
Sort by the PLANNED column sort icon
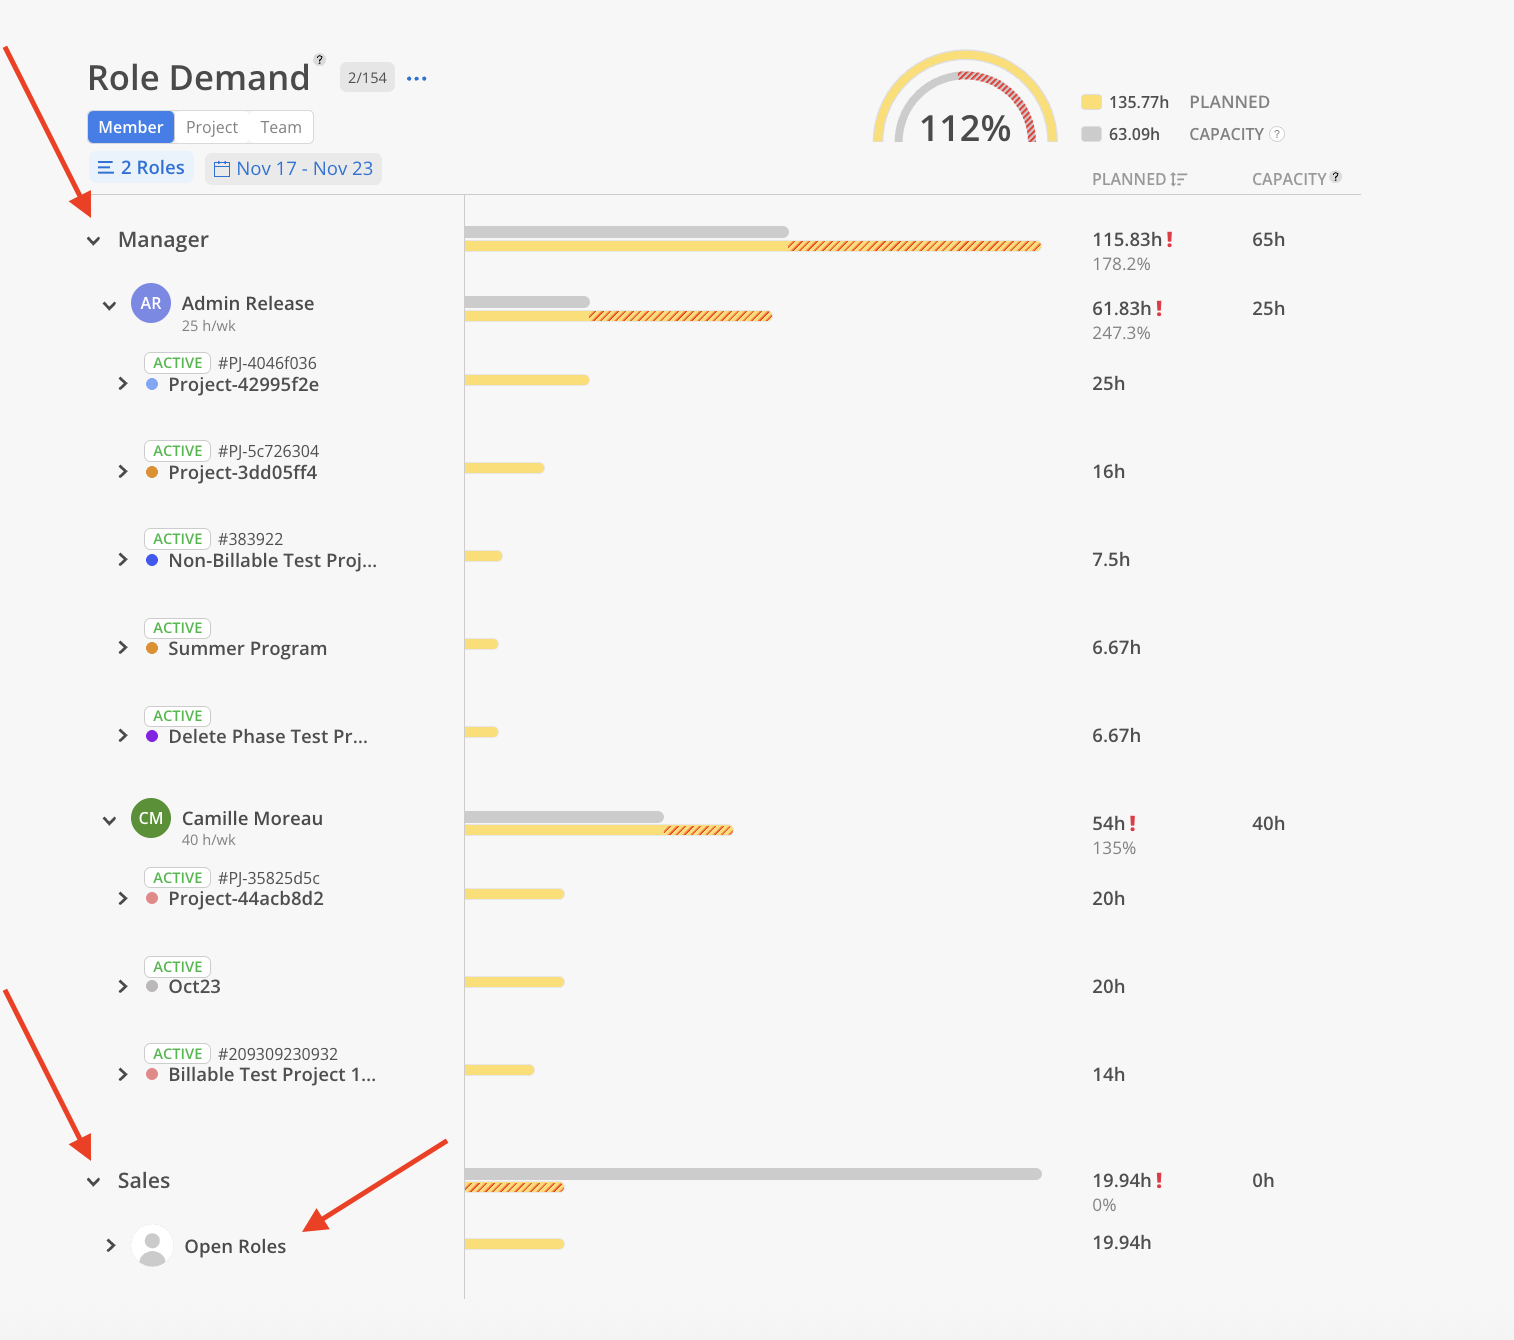tap(1179, 179)
